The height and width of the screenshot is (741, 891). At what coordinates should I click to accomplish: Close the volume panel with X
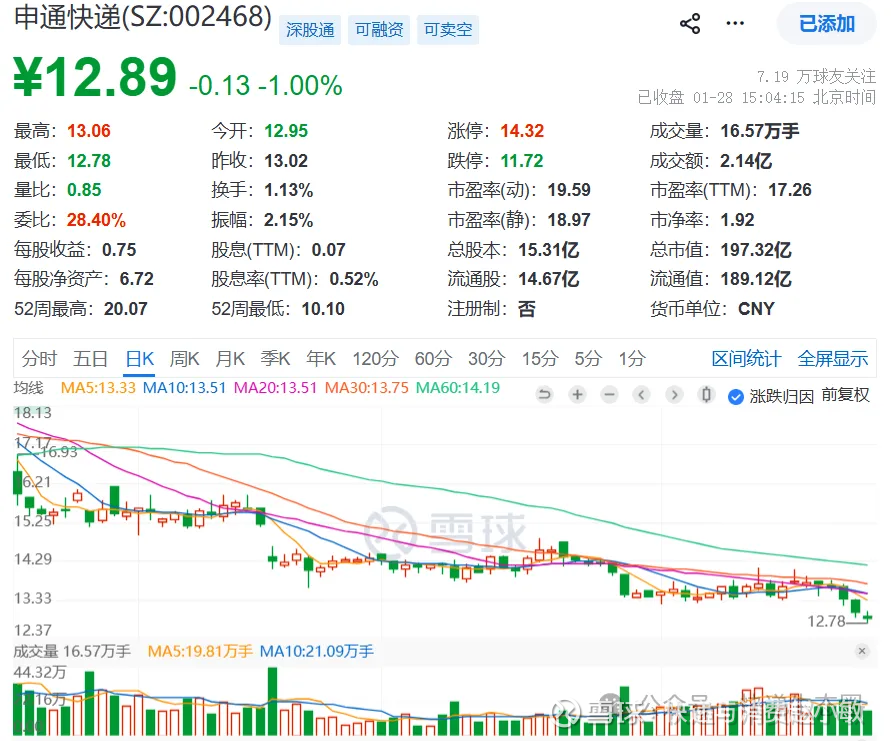pyautogui.click(x=862, y=651)
